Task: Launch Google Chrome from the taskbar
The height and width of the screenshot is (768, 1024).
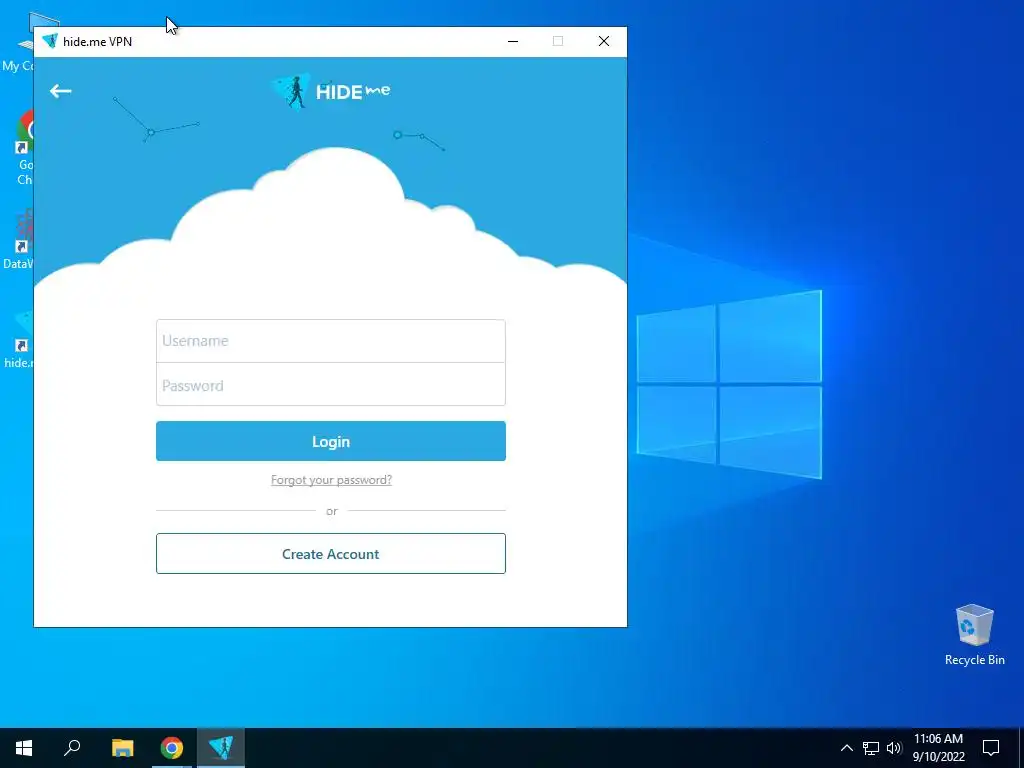Action: click(x=172, y=748)
